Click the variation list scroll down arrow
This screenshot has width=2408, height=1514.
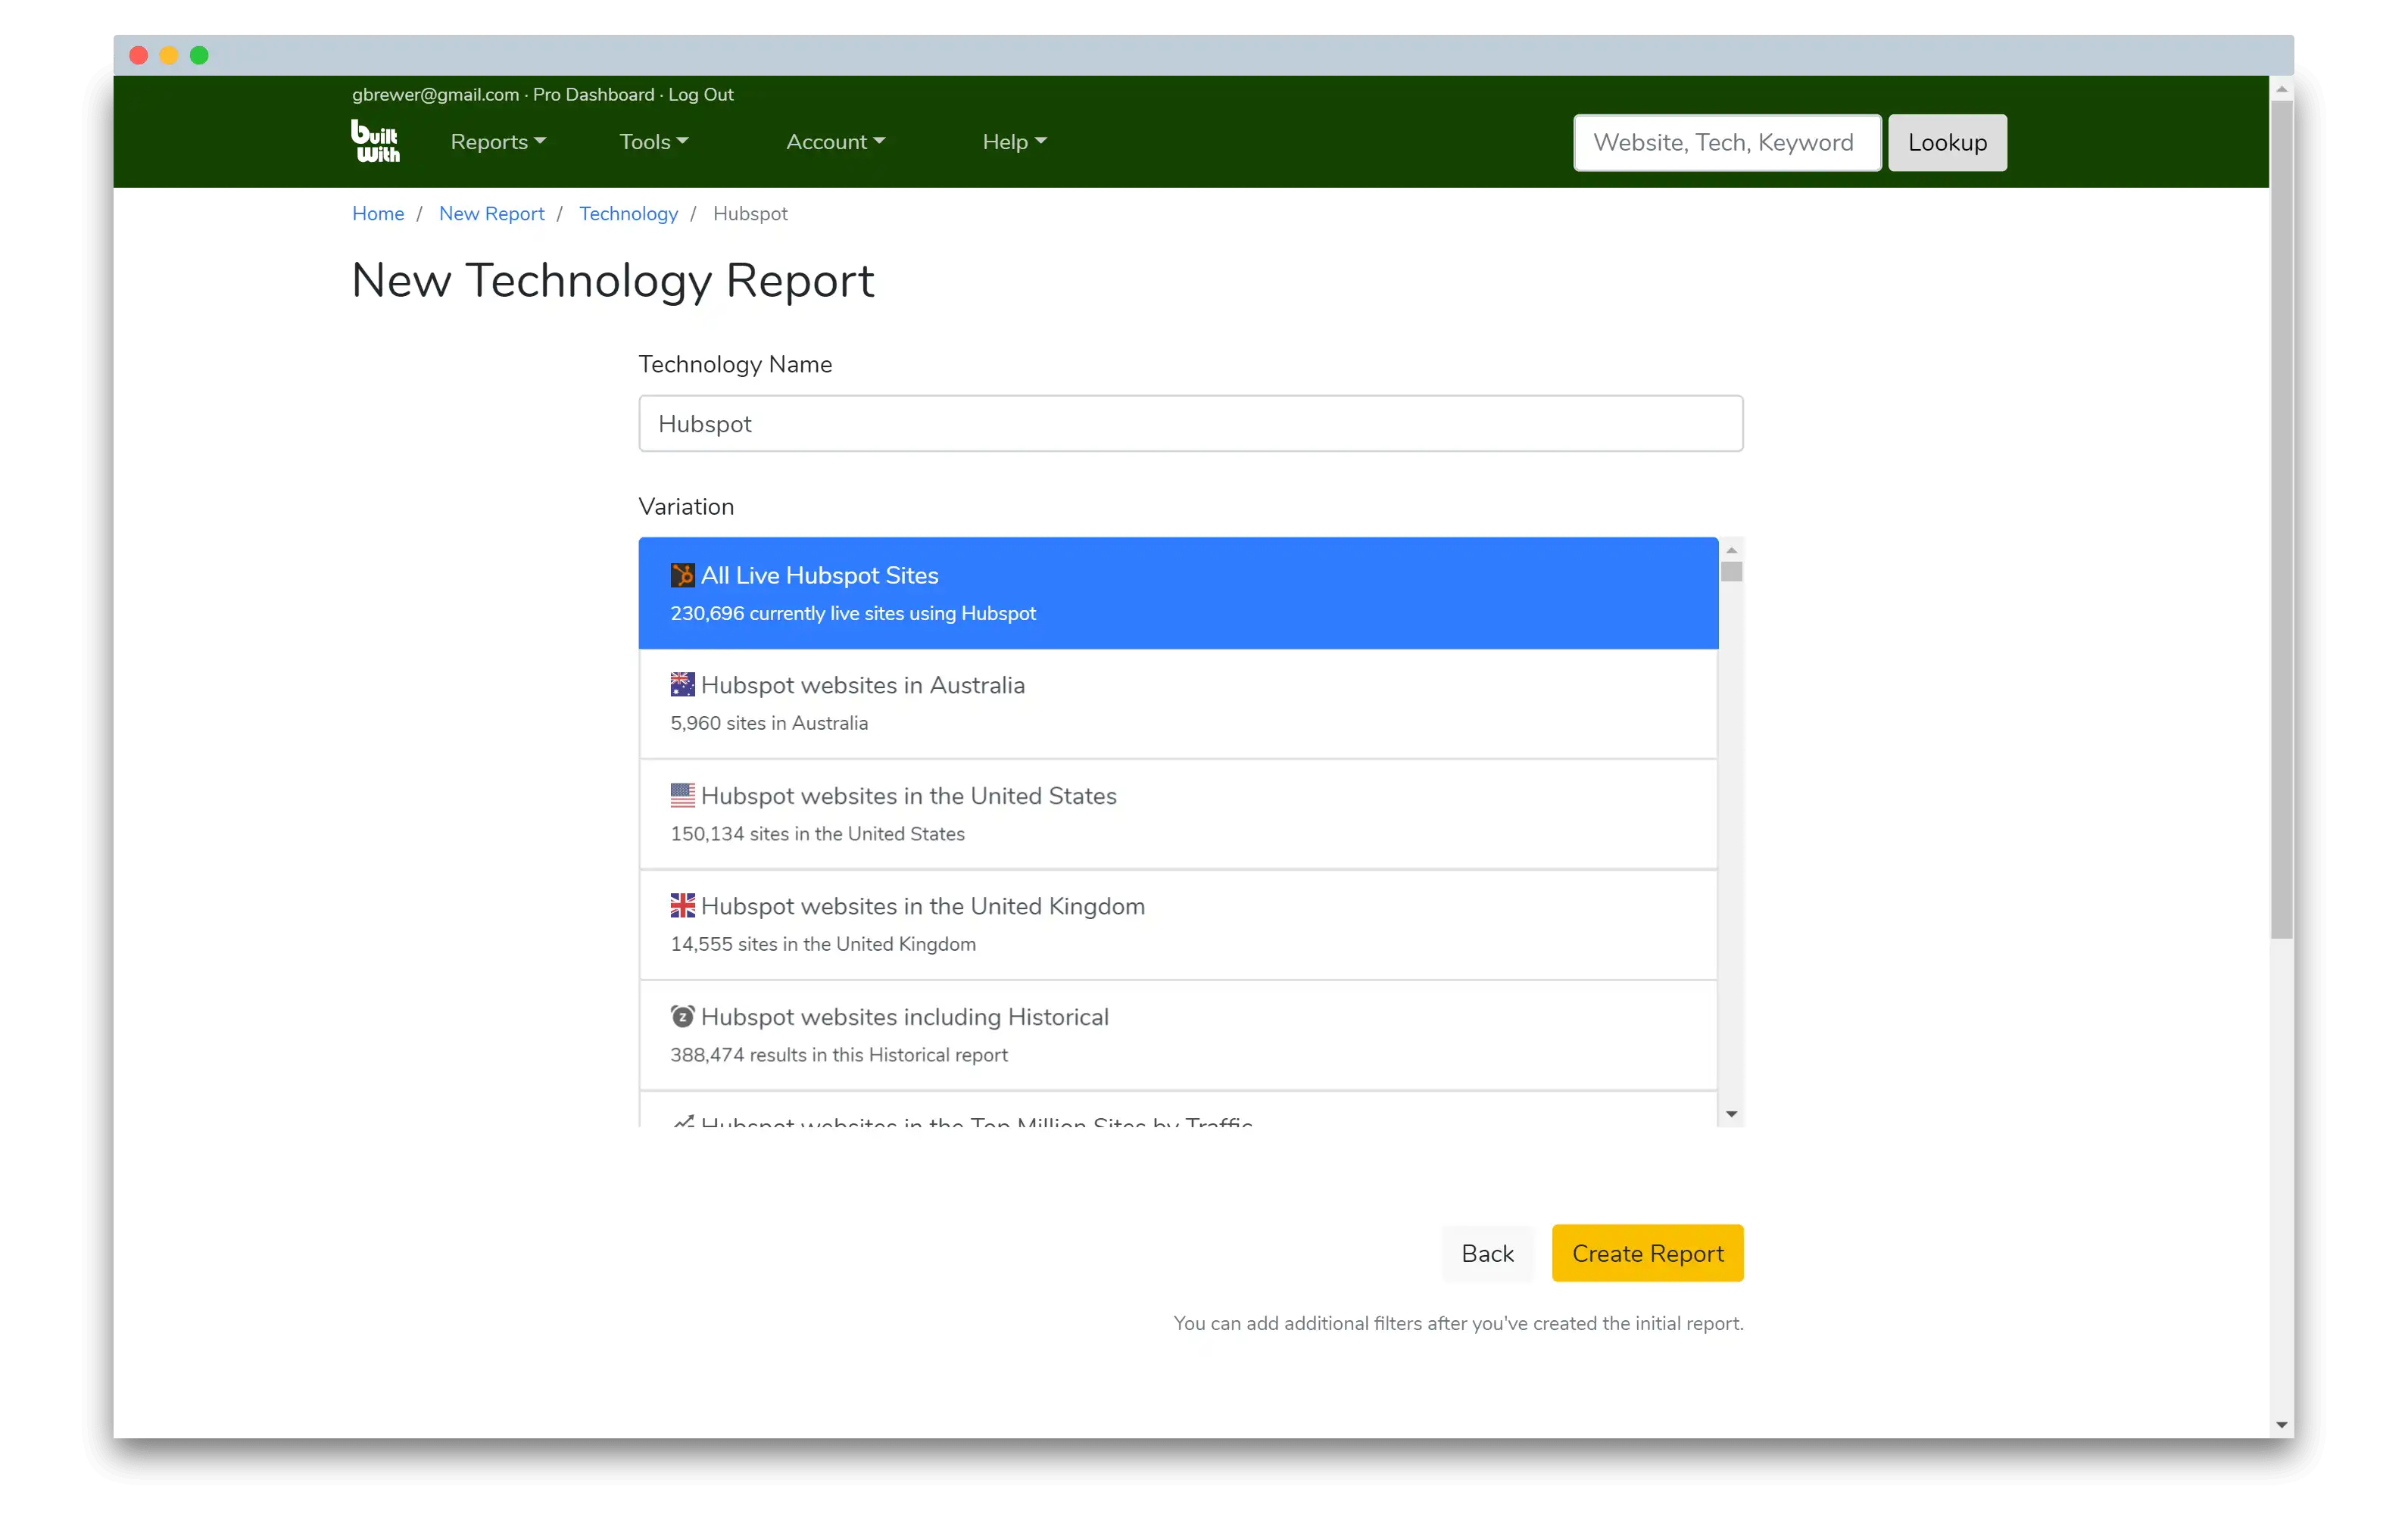(1731, 1114)
